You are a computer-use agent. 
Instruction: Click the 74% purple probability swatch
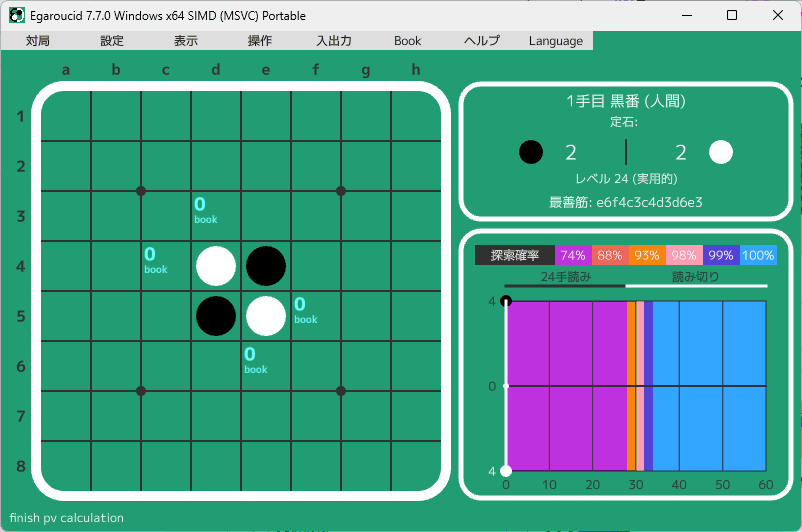point(573,255)
